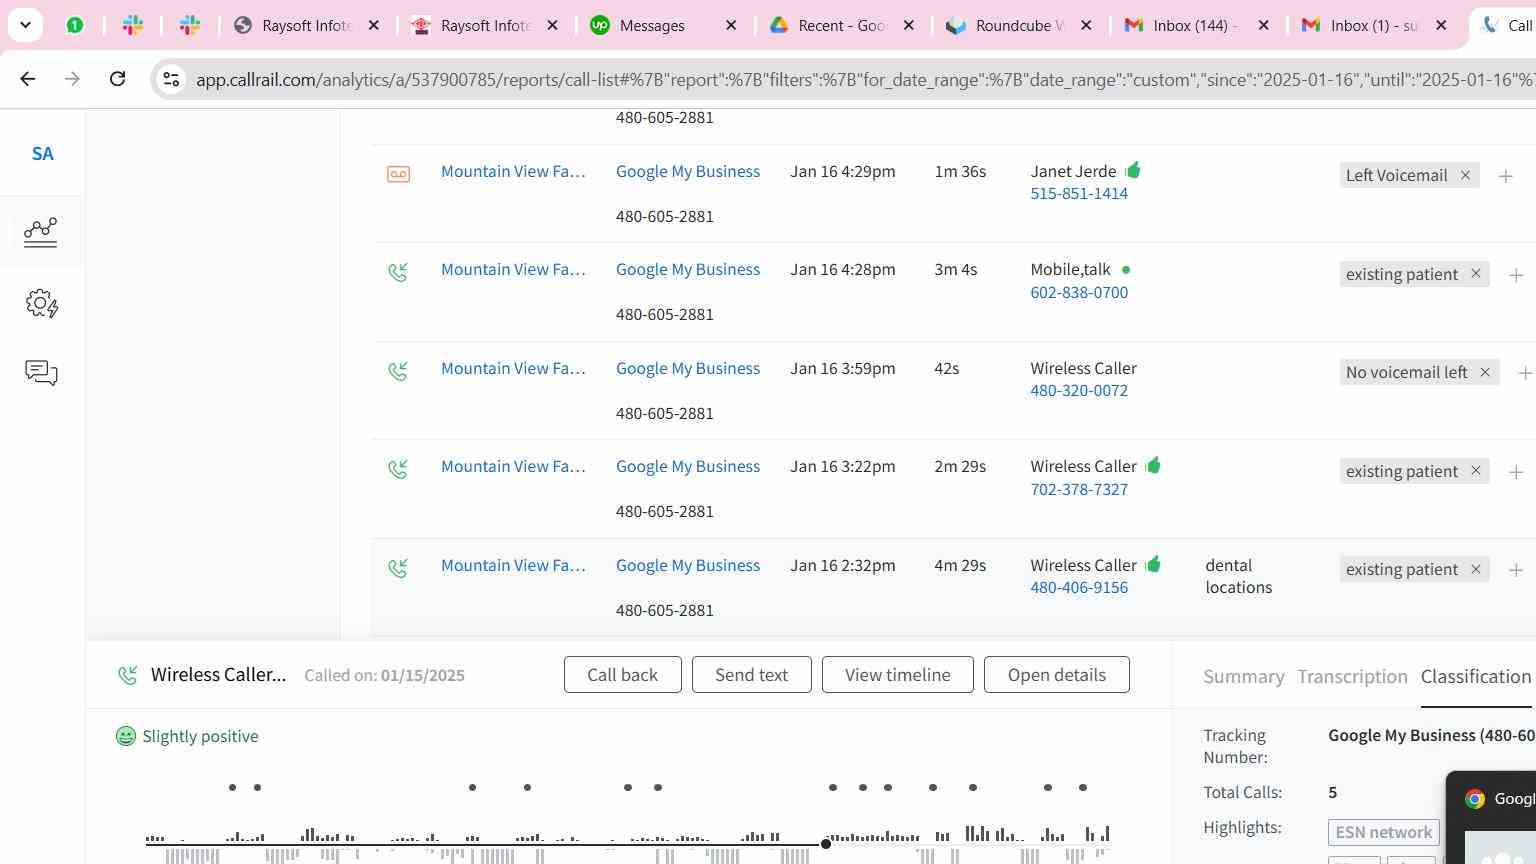Open Mountain View Fa... on Jan 16 4:29pm row
Screen dimensions: 1536x864
tap(513, 172)
